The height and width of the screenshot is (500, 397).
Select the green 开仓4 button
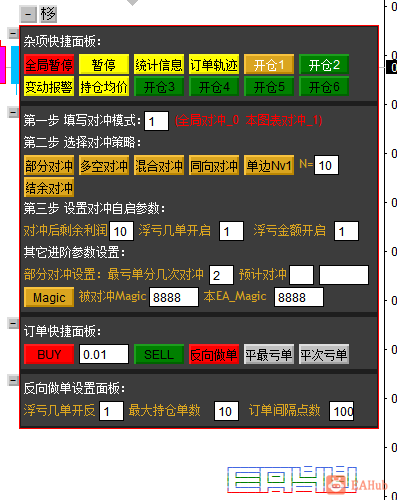coord(214,86)
